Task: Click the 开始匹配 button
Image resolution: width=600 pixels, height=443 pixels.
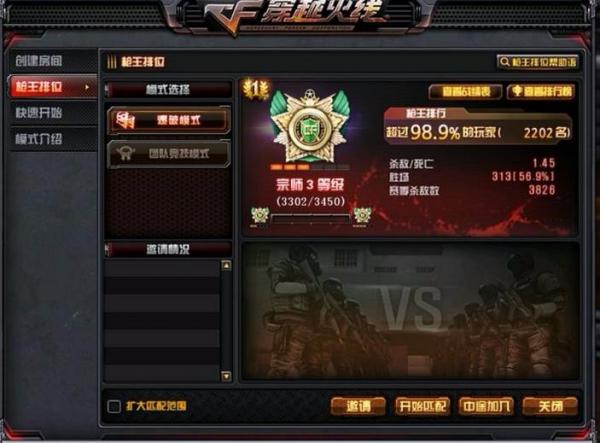Action: coord(422,406)
